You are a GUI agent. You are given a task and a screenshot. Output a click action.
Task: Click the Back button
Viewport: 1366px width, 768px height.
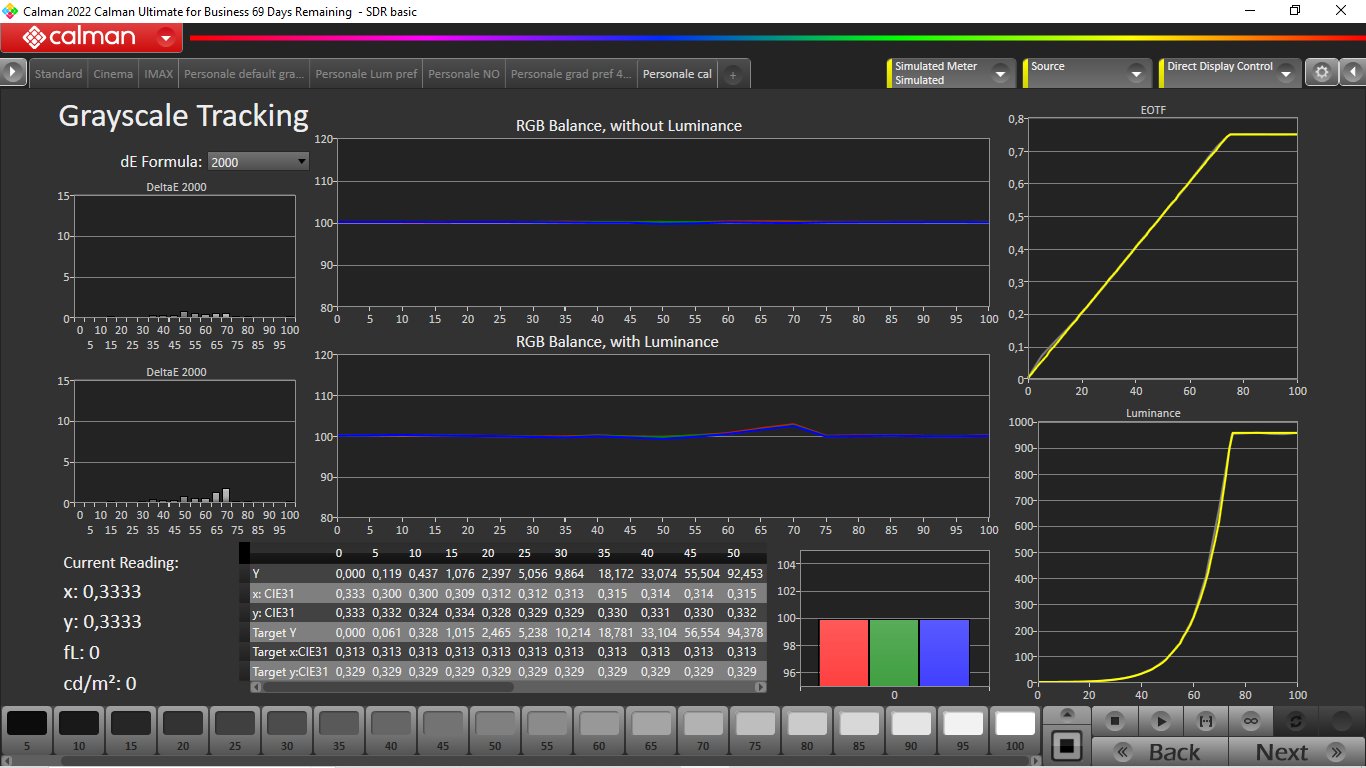[x=1160, y=752]
